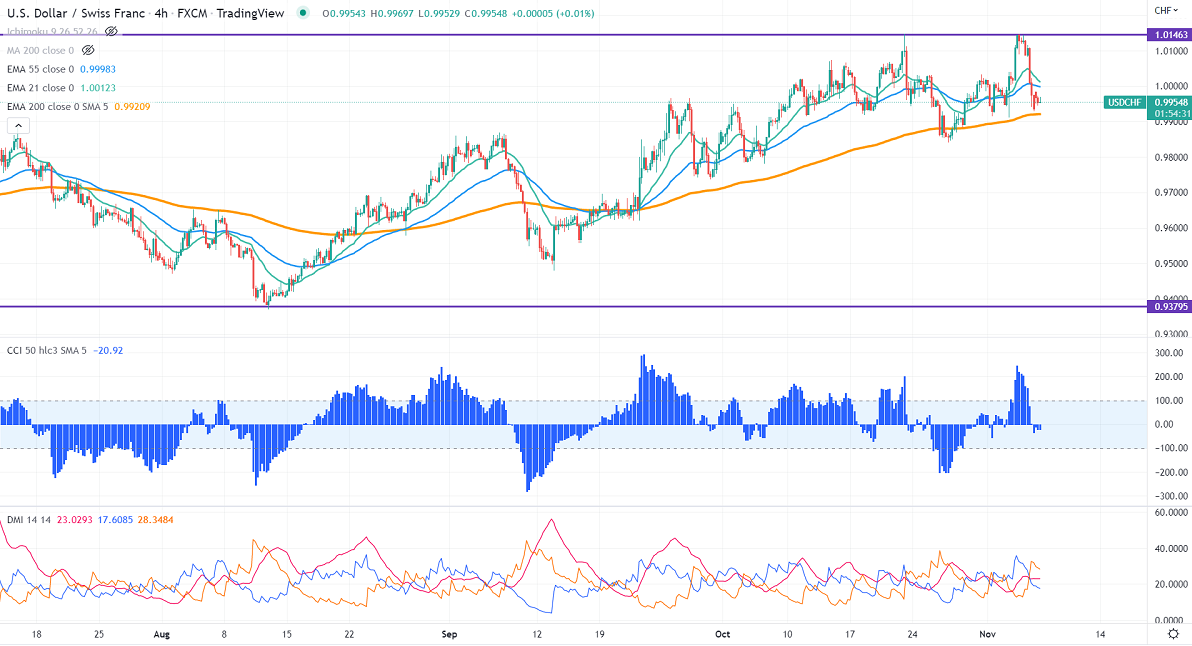Click the EMA 55 value 0.99983
This screenshot has width=1192, height=646.
pos(98,69)
